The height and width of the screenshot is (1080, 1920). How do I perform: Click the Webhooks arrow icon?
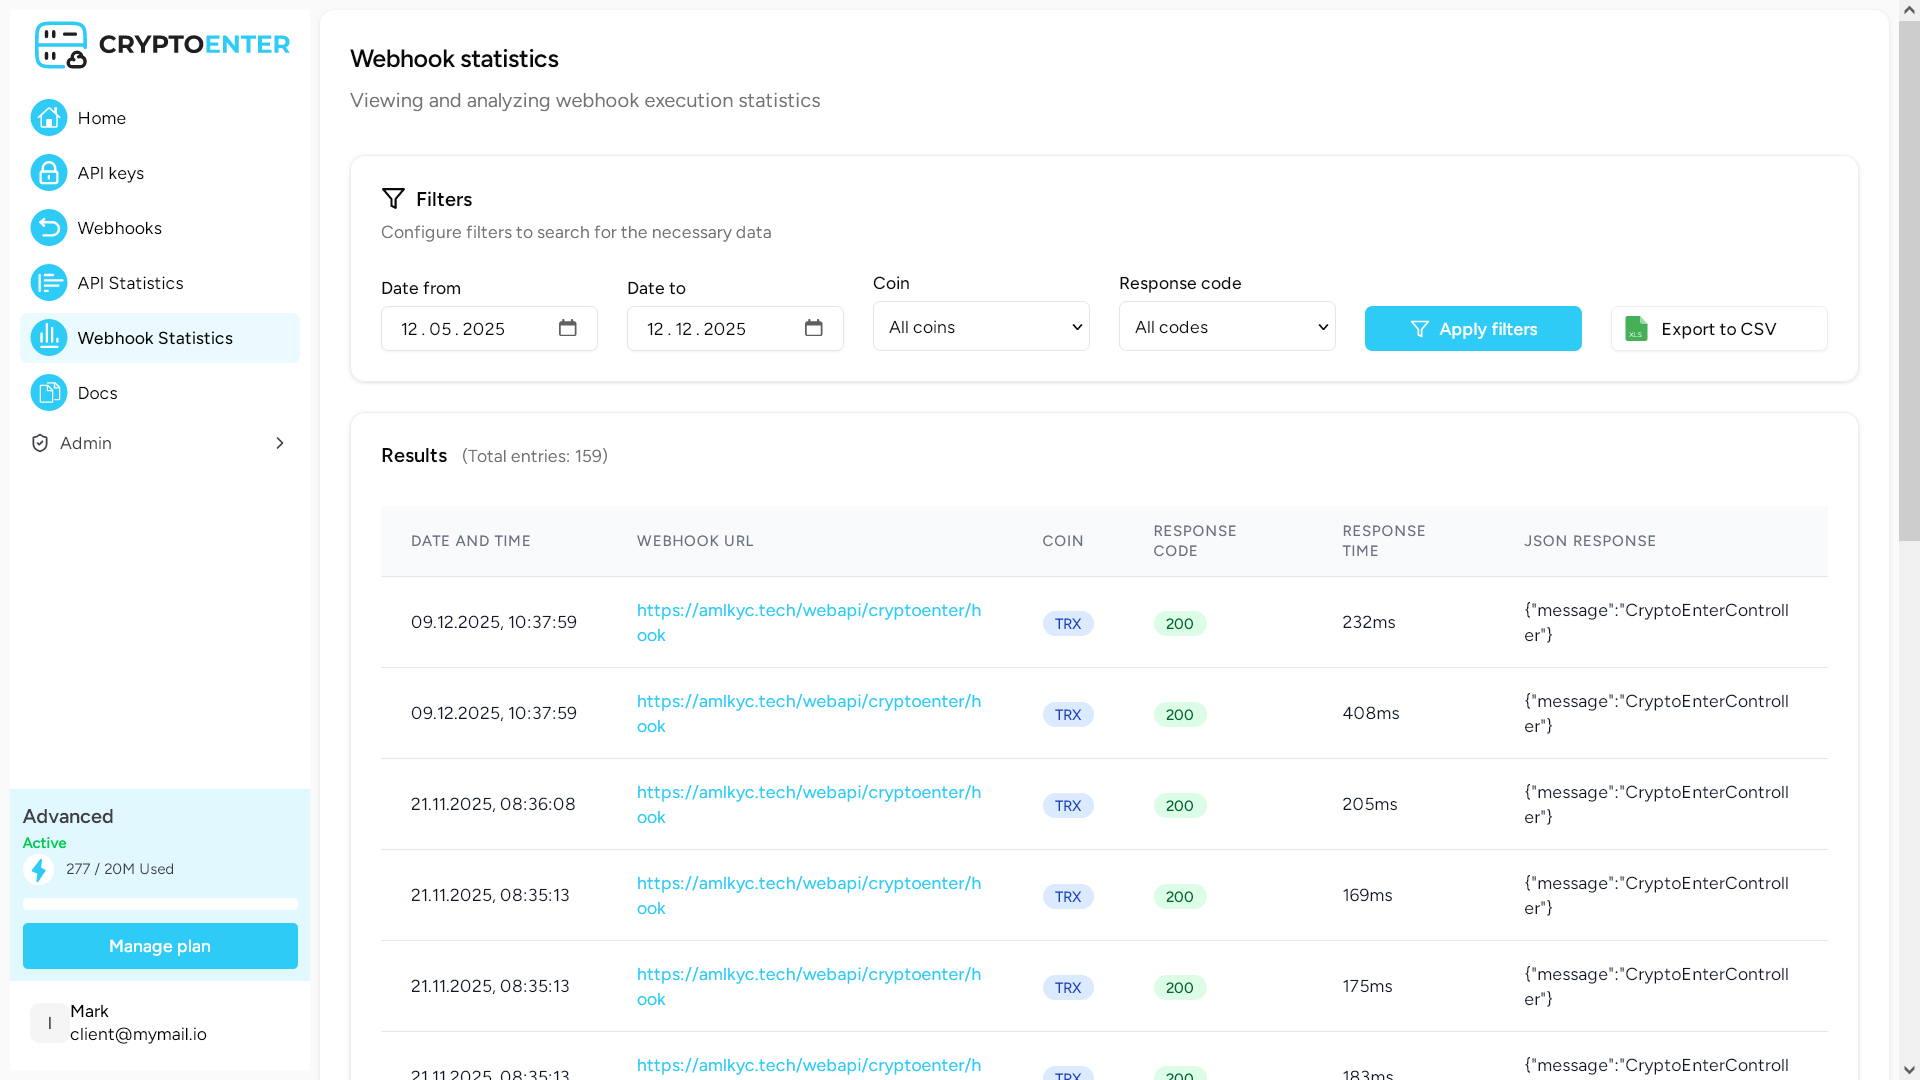(x=48, y=228)
